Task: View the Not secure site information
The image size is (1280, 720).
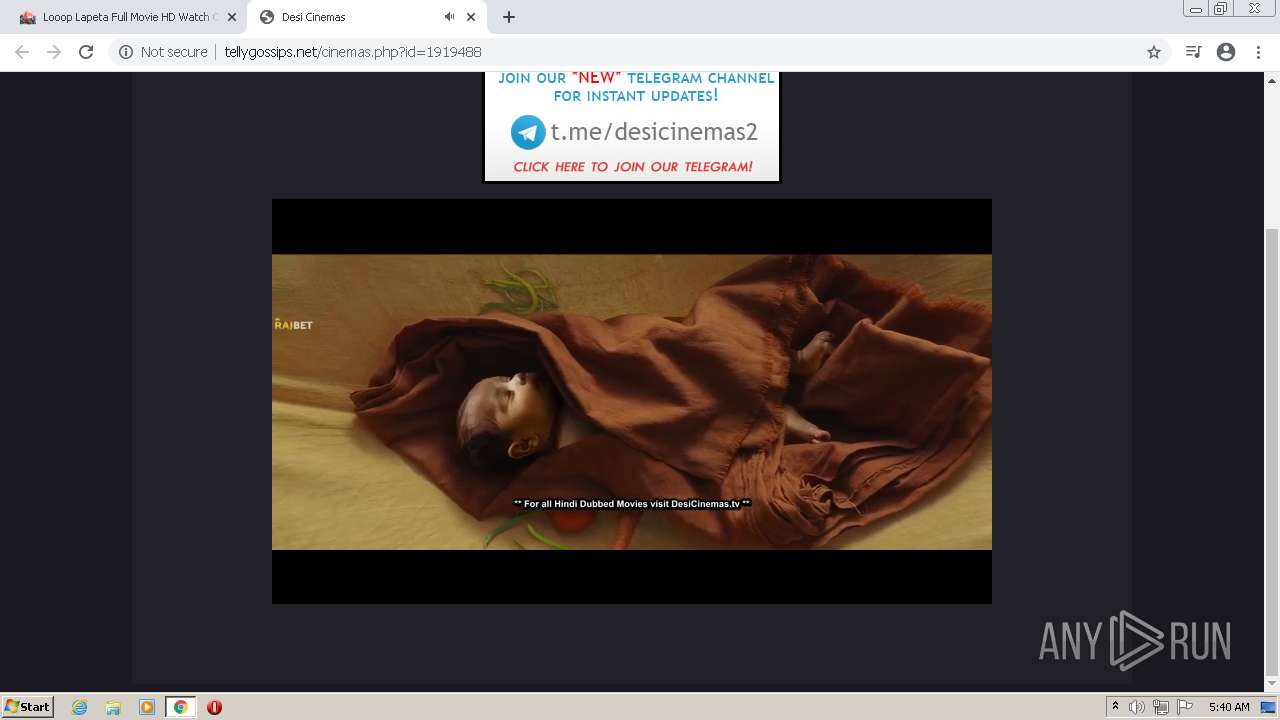Action: 163,52
